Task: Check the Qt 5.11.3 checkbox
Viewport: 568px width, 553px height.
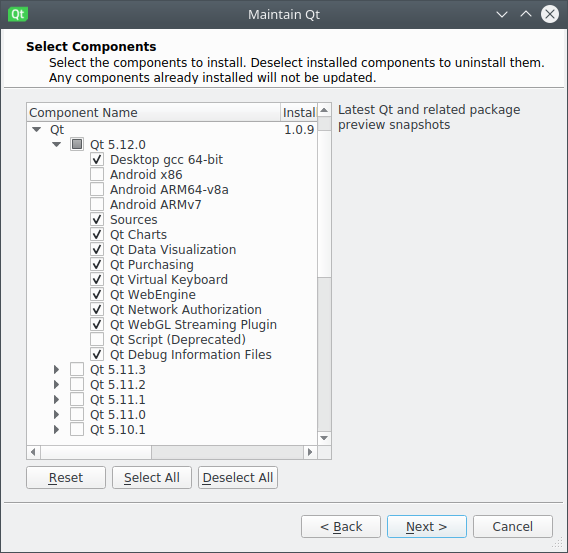Action: pos(77,369)
